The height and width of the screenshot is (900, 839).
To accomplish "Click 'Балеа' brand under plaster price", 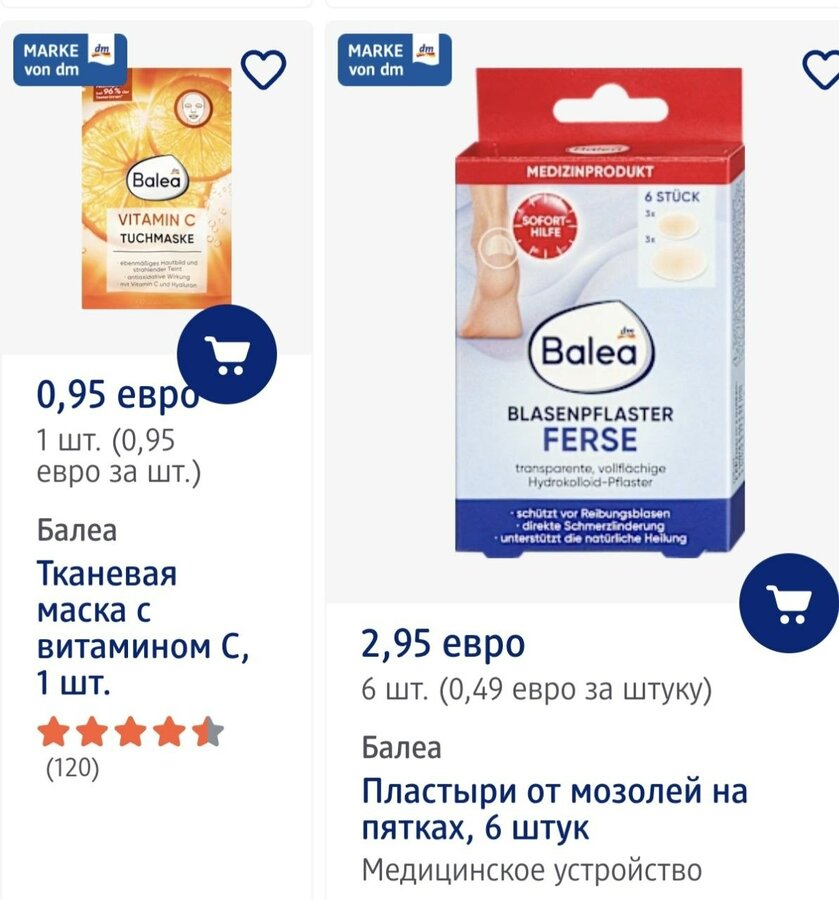I will pos(402,747).
